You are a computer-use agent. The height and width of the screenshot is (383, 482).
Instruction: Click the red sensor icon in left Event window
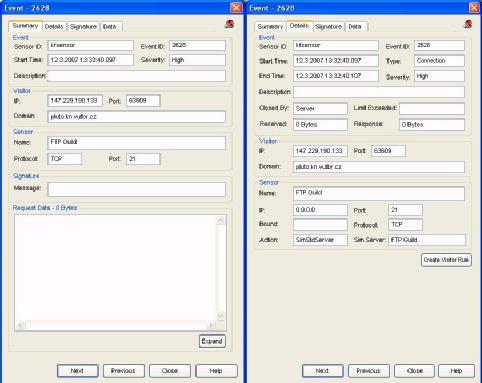[229, 24]
